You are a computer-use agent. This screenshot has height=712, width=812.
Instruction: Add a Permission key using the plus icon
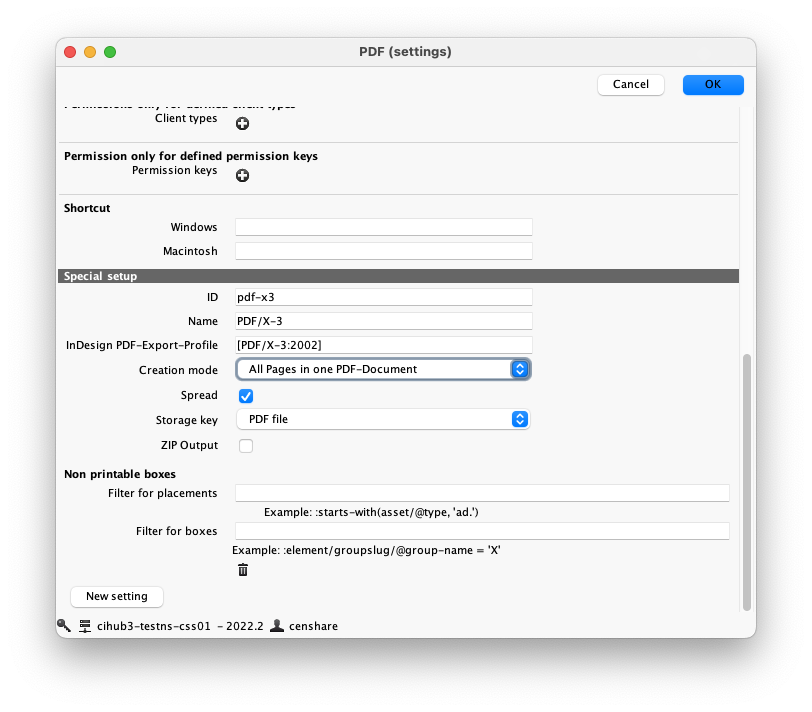(242, 175)
